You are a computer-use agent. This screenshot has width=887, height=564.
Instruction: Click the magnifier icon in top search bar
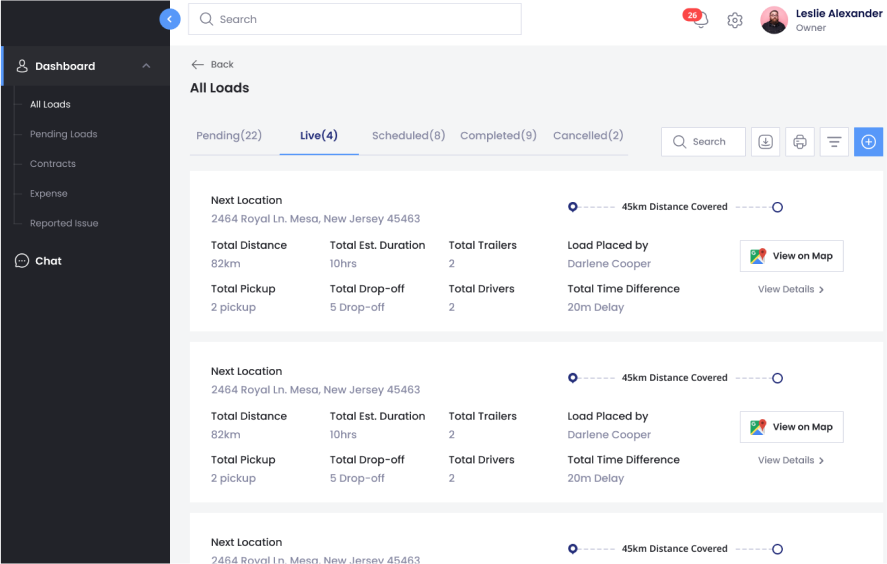206,19
